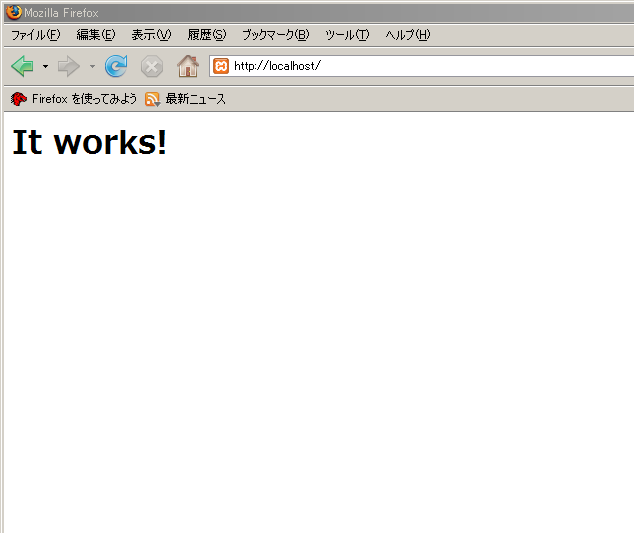The width and height of the screenshot is (634, 533).
Task: Click the orange site favicon in address bar
Action: [221, 66]
